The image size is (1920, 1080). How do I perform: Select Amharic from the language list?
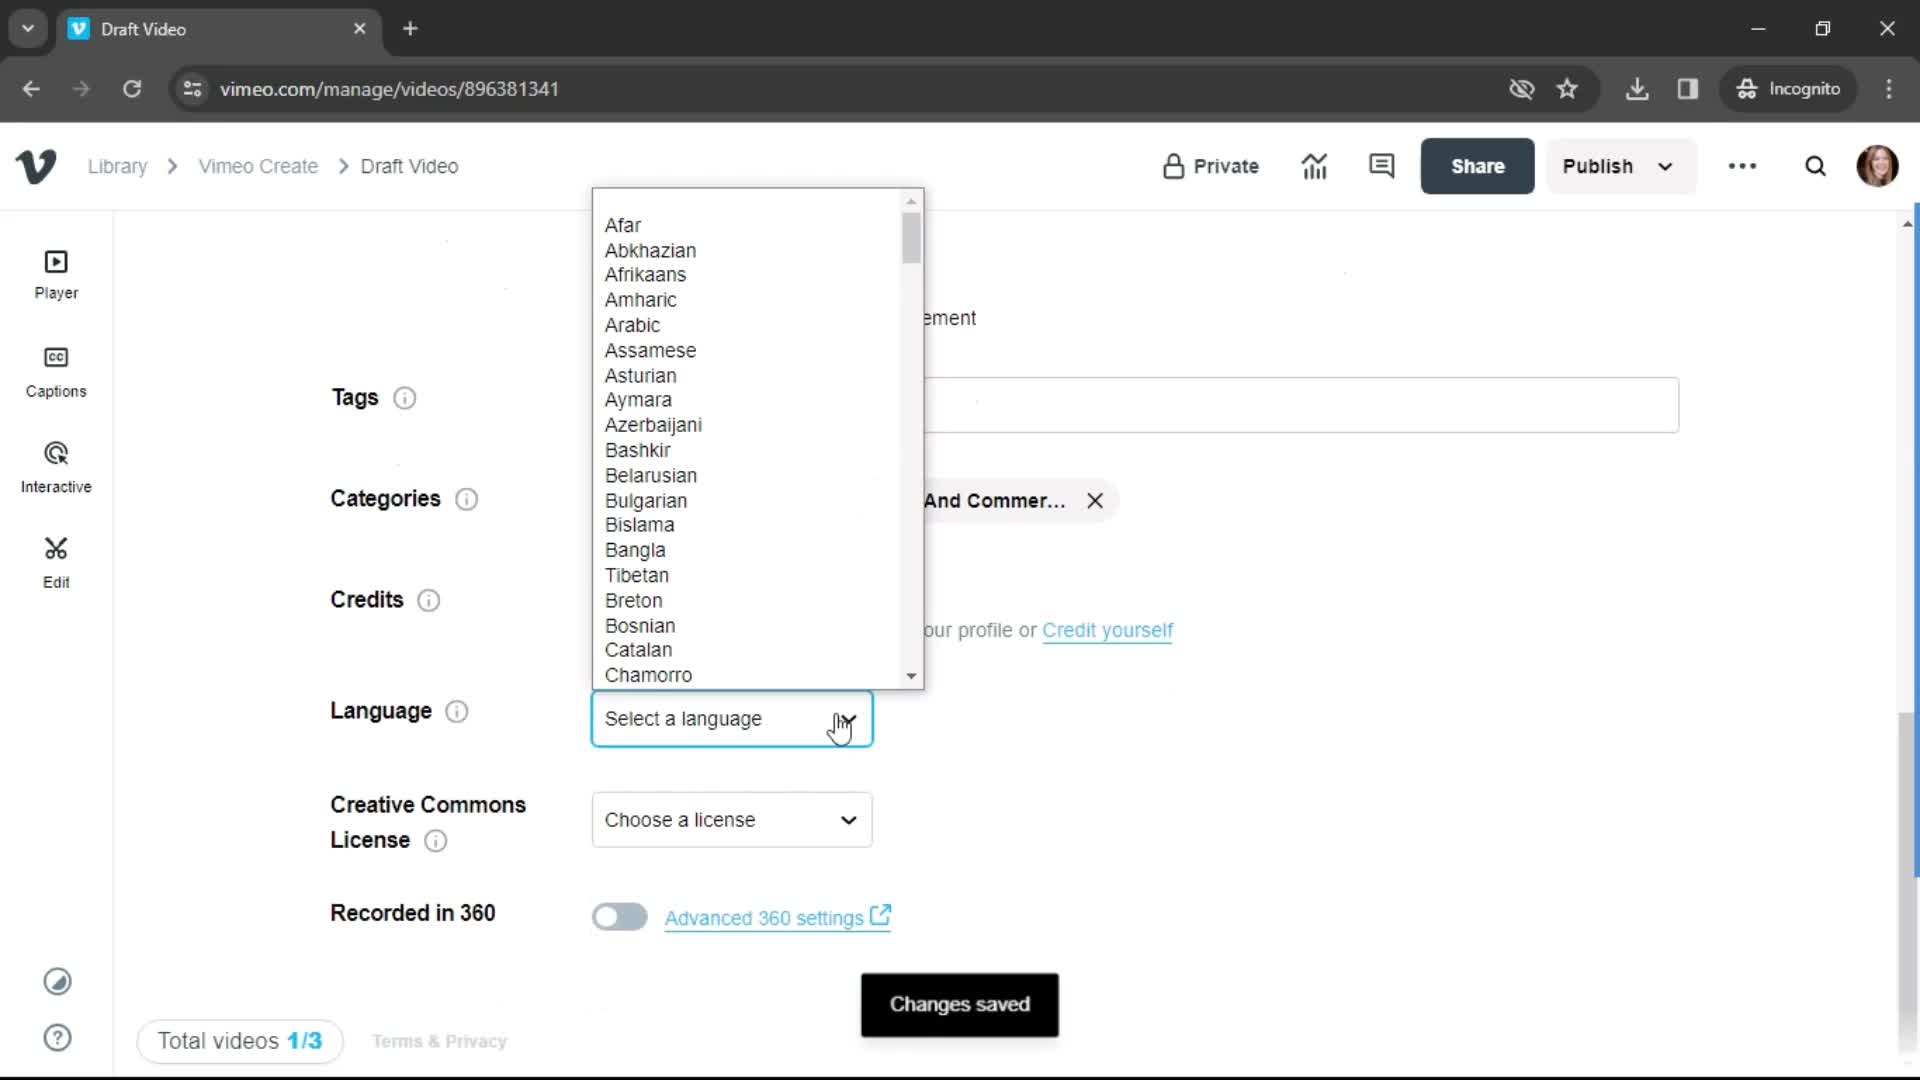(640, 300)
